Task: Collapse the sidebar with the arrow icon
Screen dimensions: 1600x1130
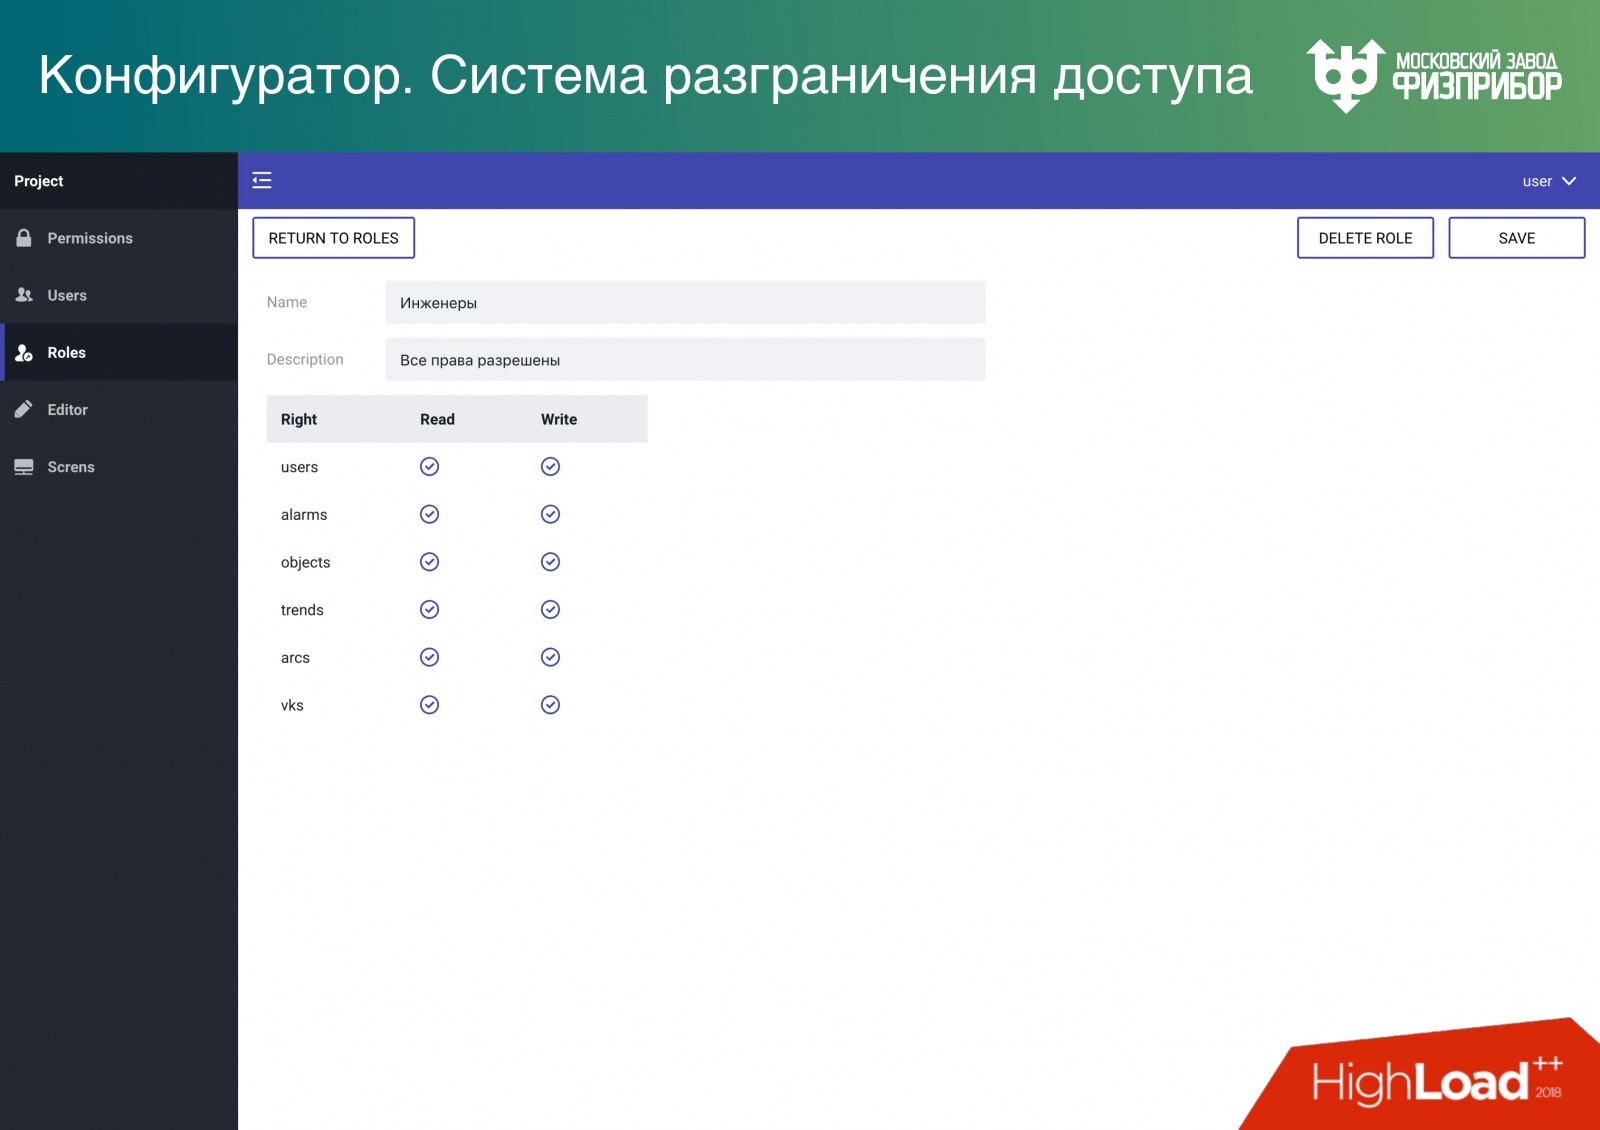Action: [262, 180]
